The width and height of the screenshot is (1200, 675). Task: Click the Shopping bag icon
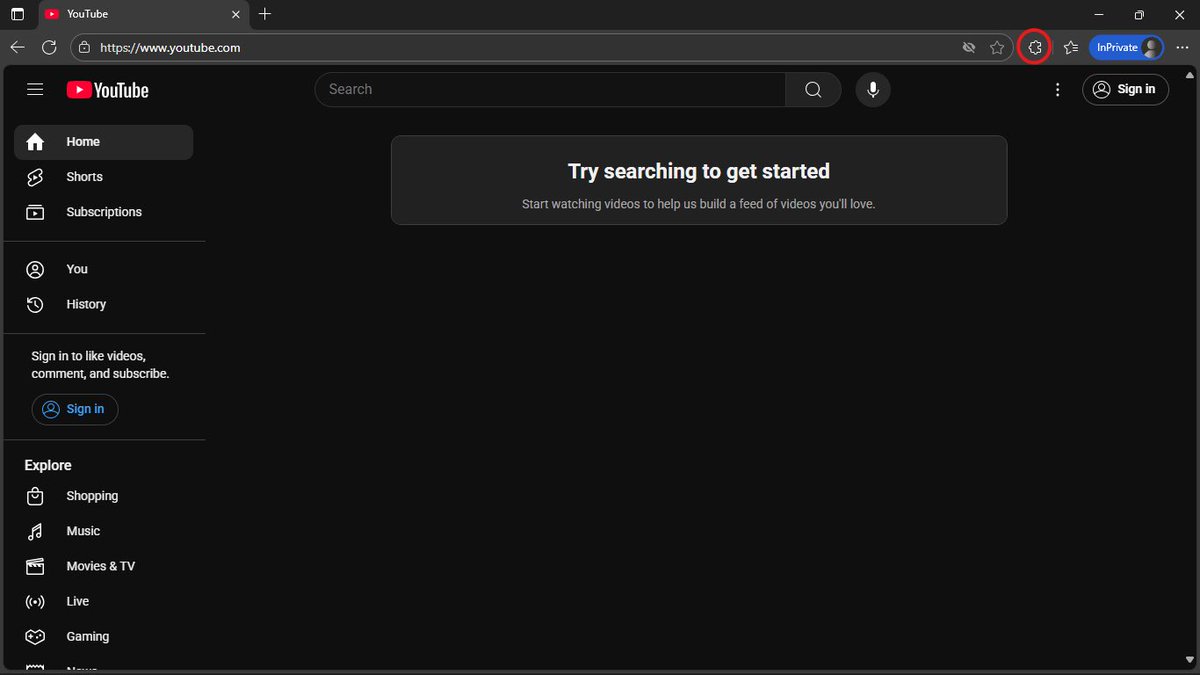coord(35,496)
